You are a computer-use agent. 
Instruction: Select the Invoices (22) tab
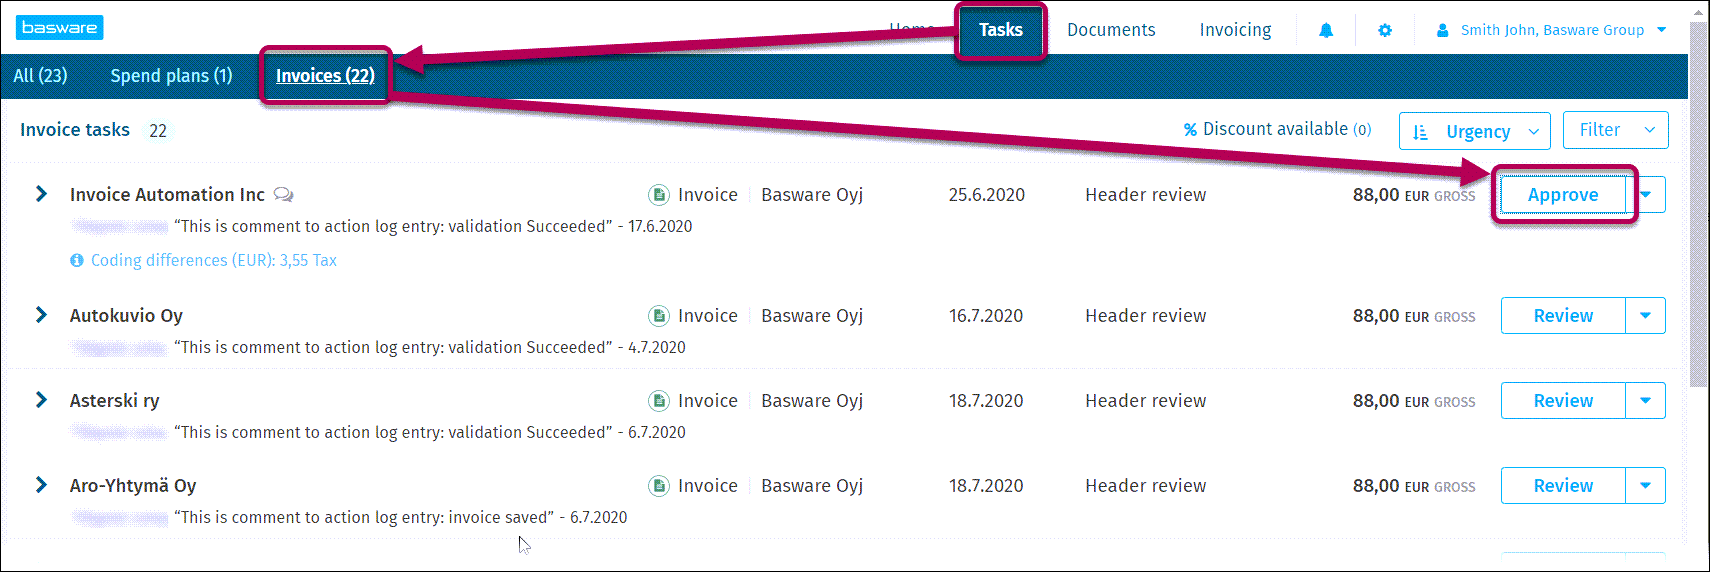coord(325,76)
